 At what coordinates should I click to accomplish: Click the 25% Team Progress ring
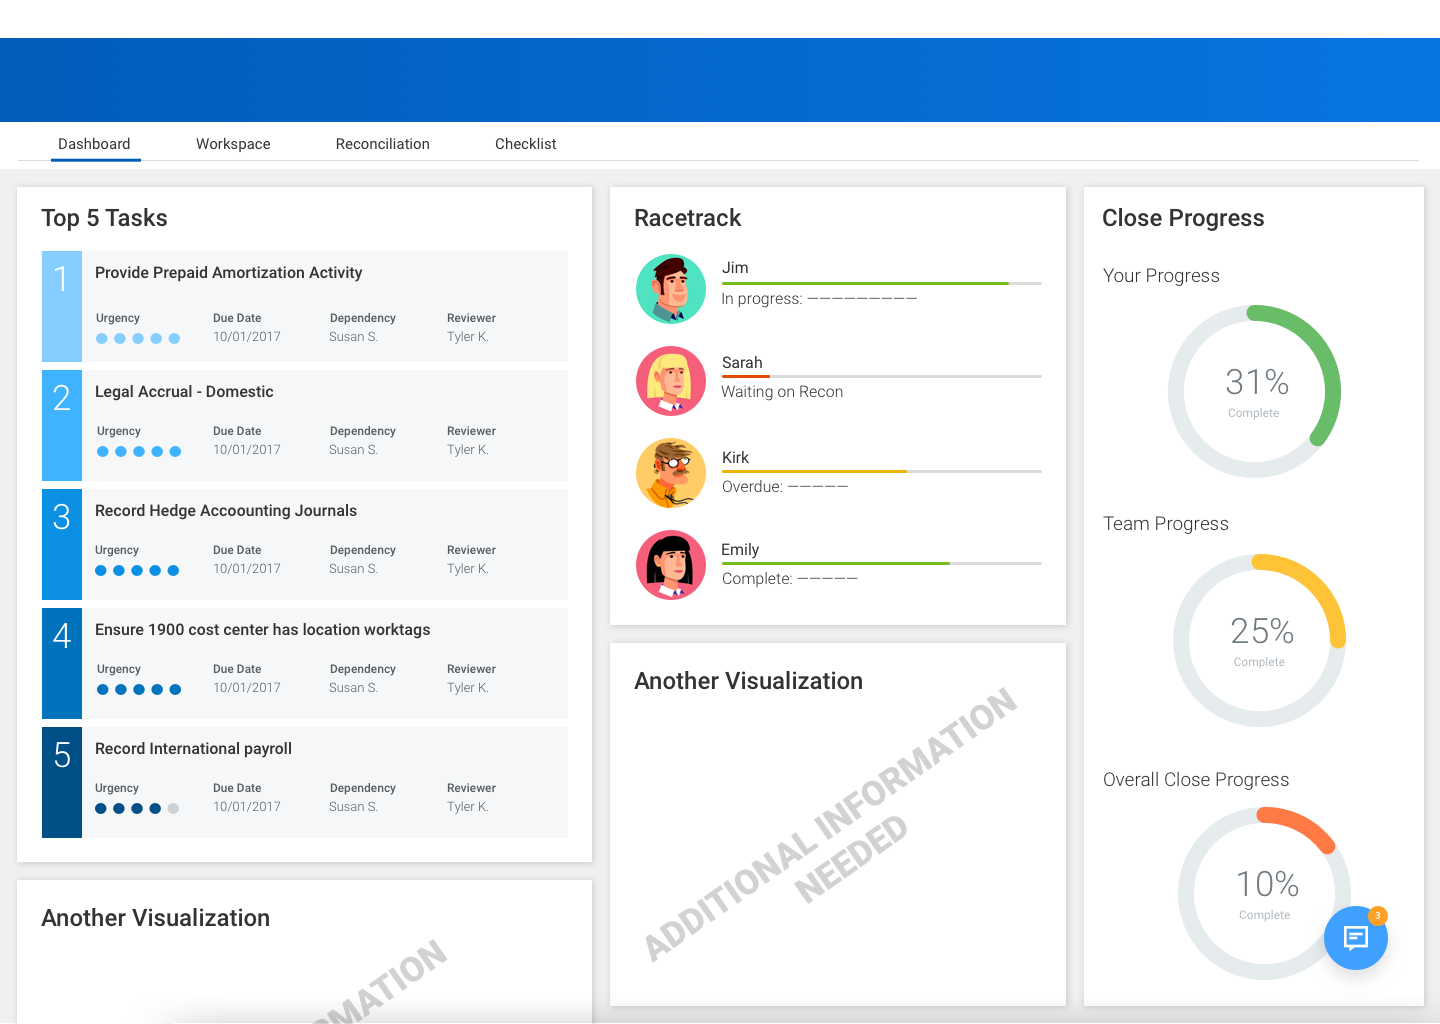click(x=1259, y=640)
